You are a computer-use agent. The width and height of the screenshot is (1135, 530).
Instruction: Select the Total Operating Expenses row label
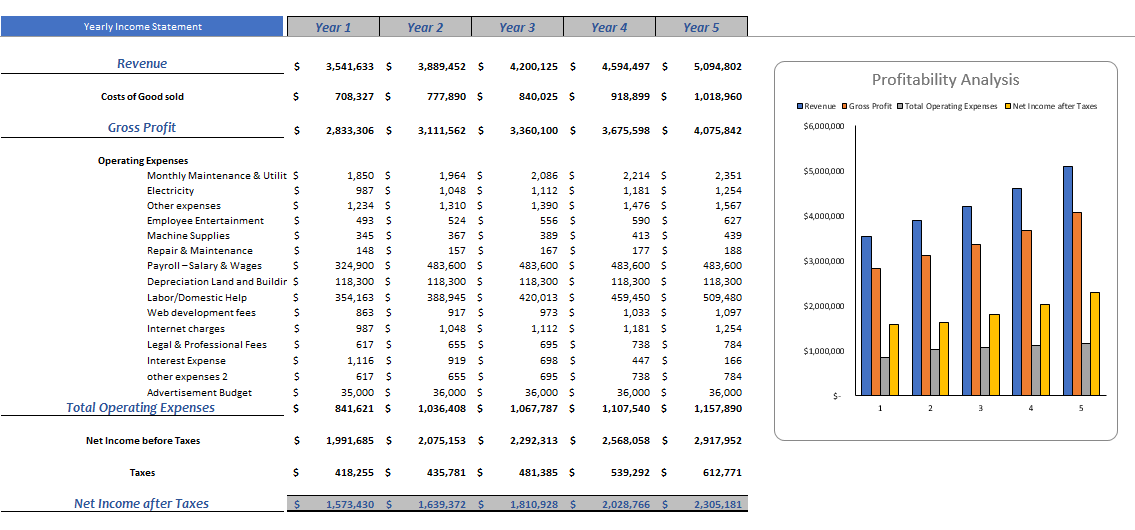point(140,408)
